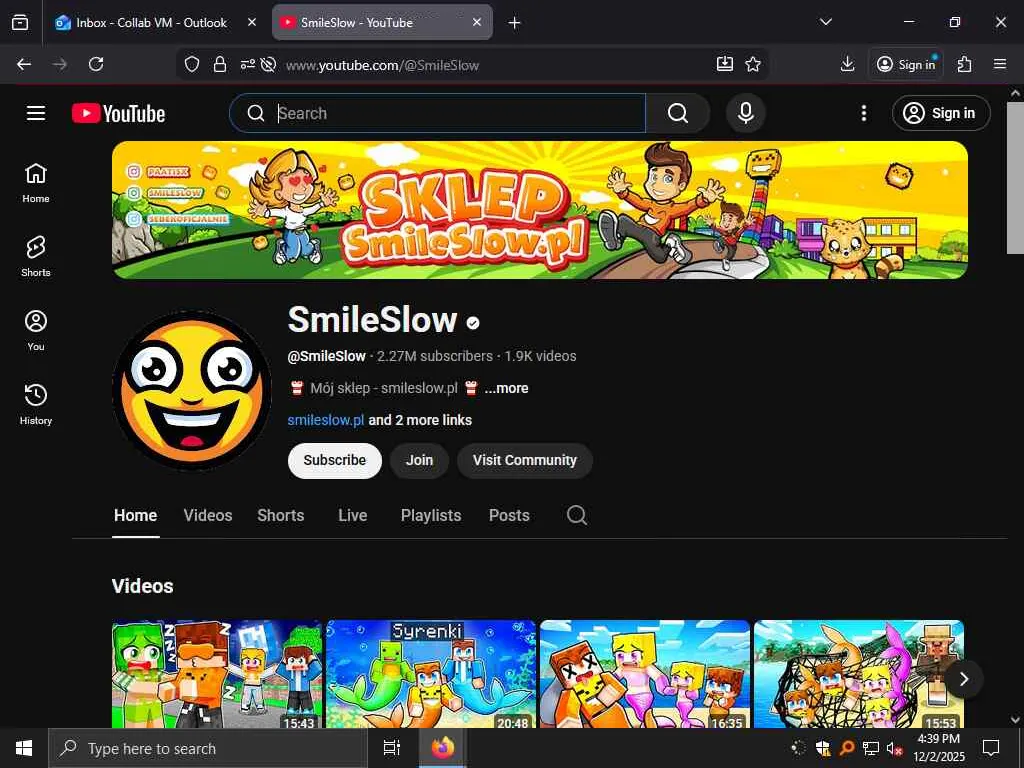This screenshot has width=1024, height=768.
Task: Close the SmileSlow - YouTube tab
Action: (477, 22)
